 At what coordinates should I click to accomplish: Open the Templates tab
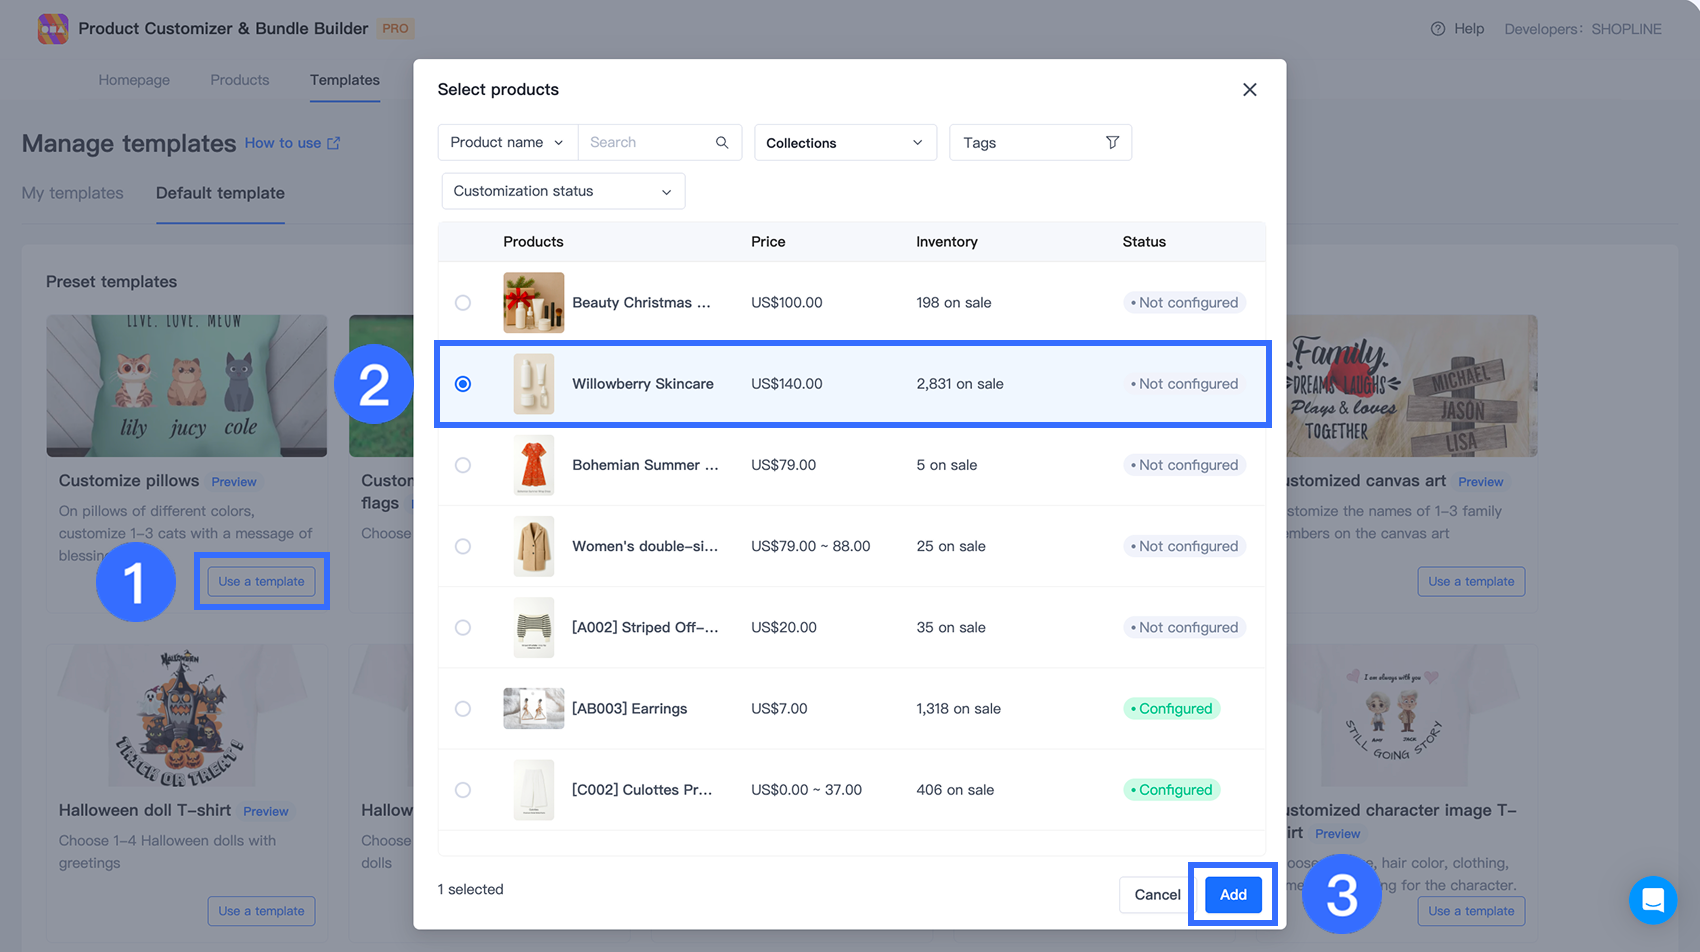345,80
